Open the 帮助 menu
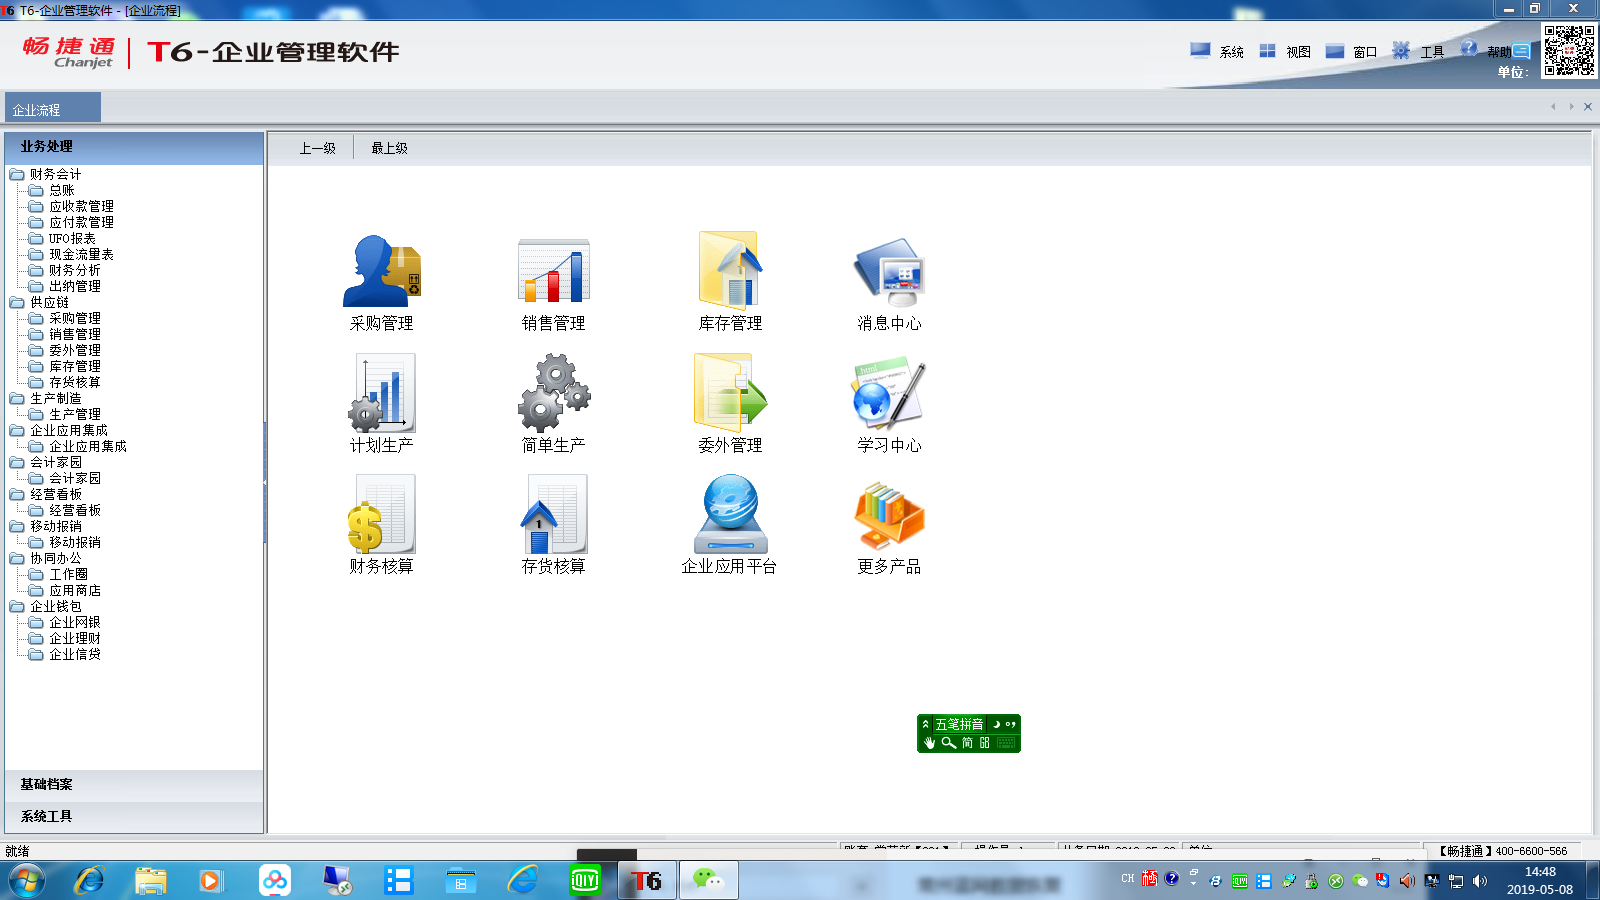 [1486, 51]
